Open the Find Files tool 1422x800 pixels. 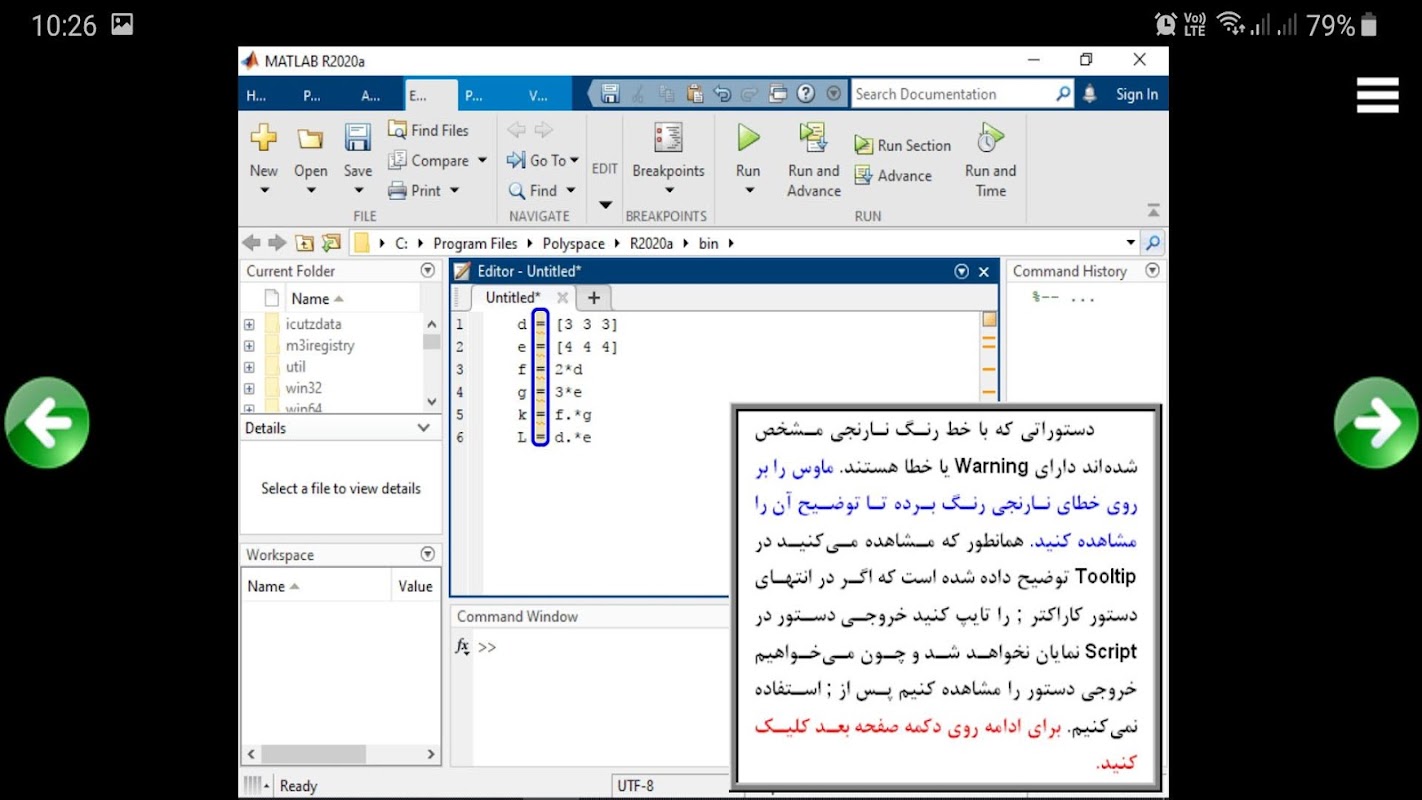tap(428, 130)
